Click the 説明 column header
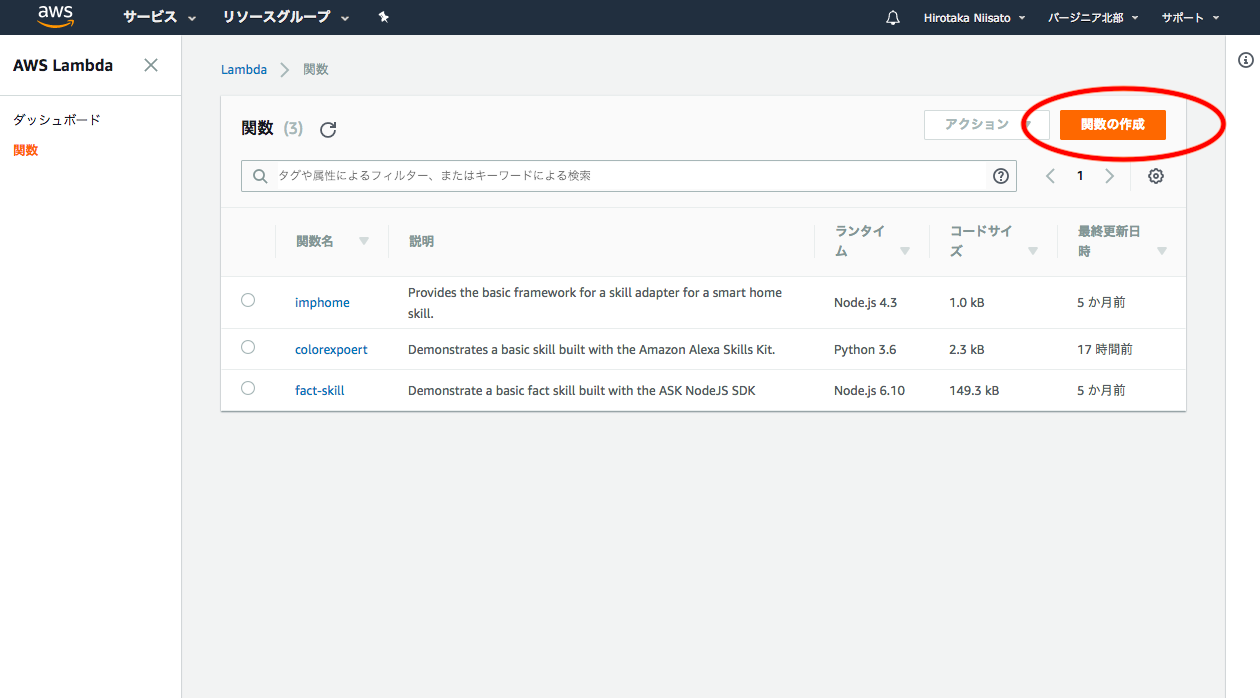The height and width of the screenshot is (698, 1260). pos(422,241)
